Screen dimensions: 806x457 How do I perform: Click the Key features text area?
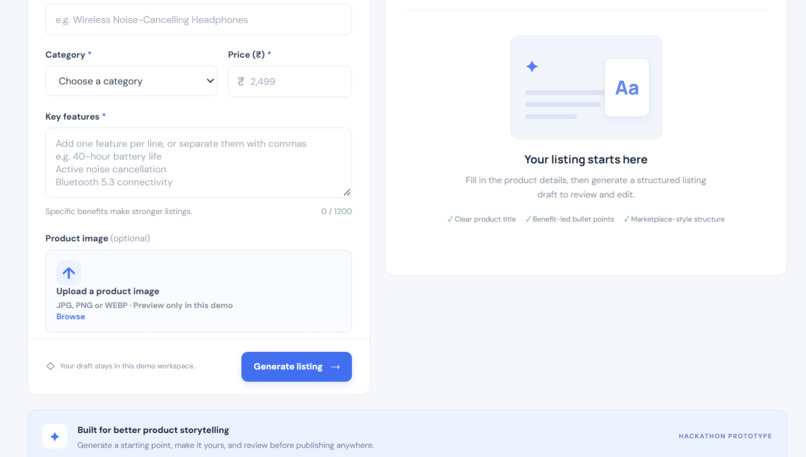(x=198, y=162)
